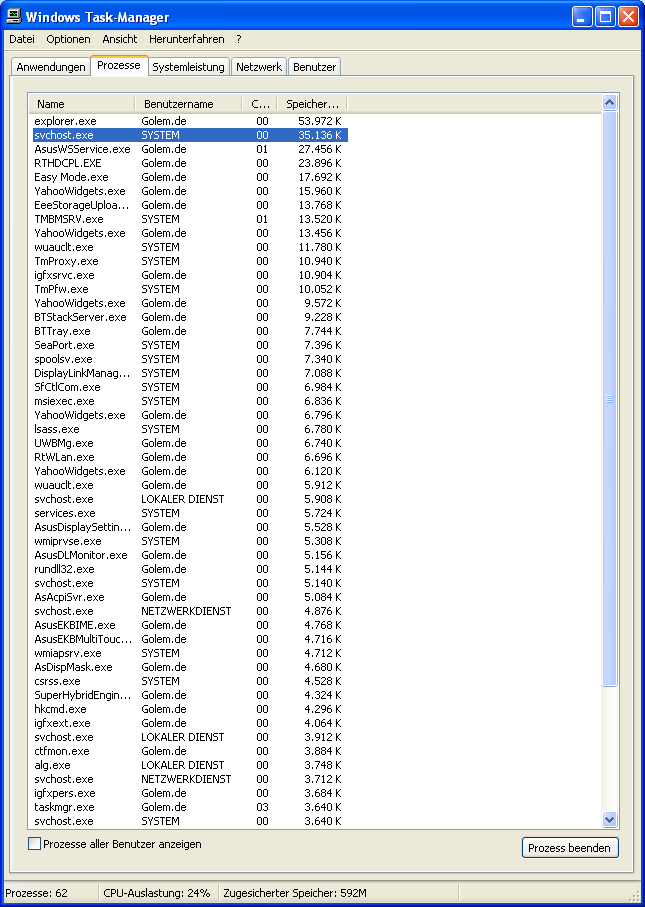Sort by the Benutzername column header
This screenshot has height=907, width=645.
(x=188, y=104)
